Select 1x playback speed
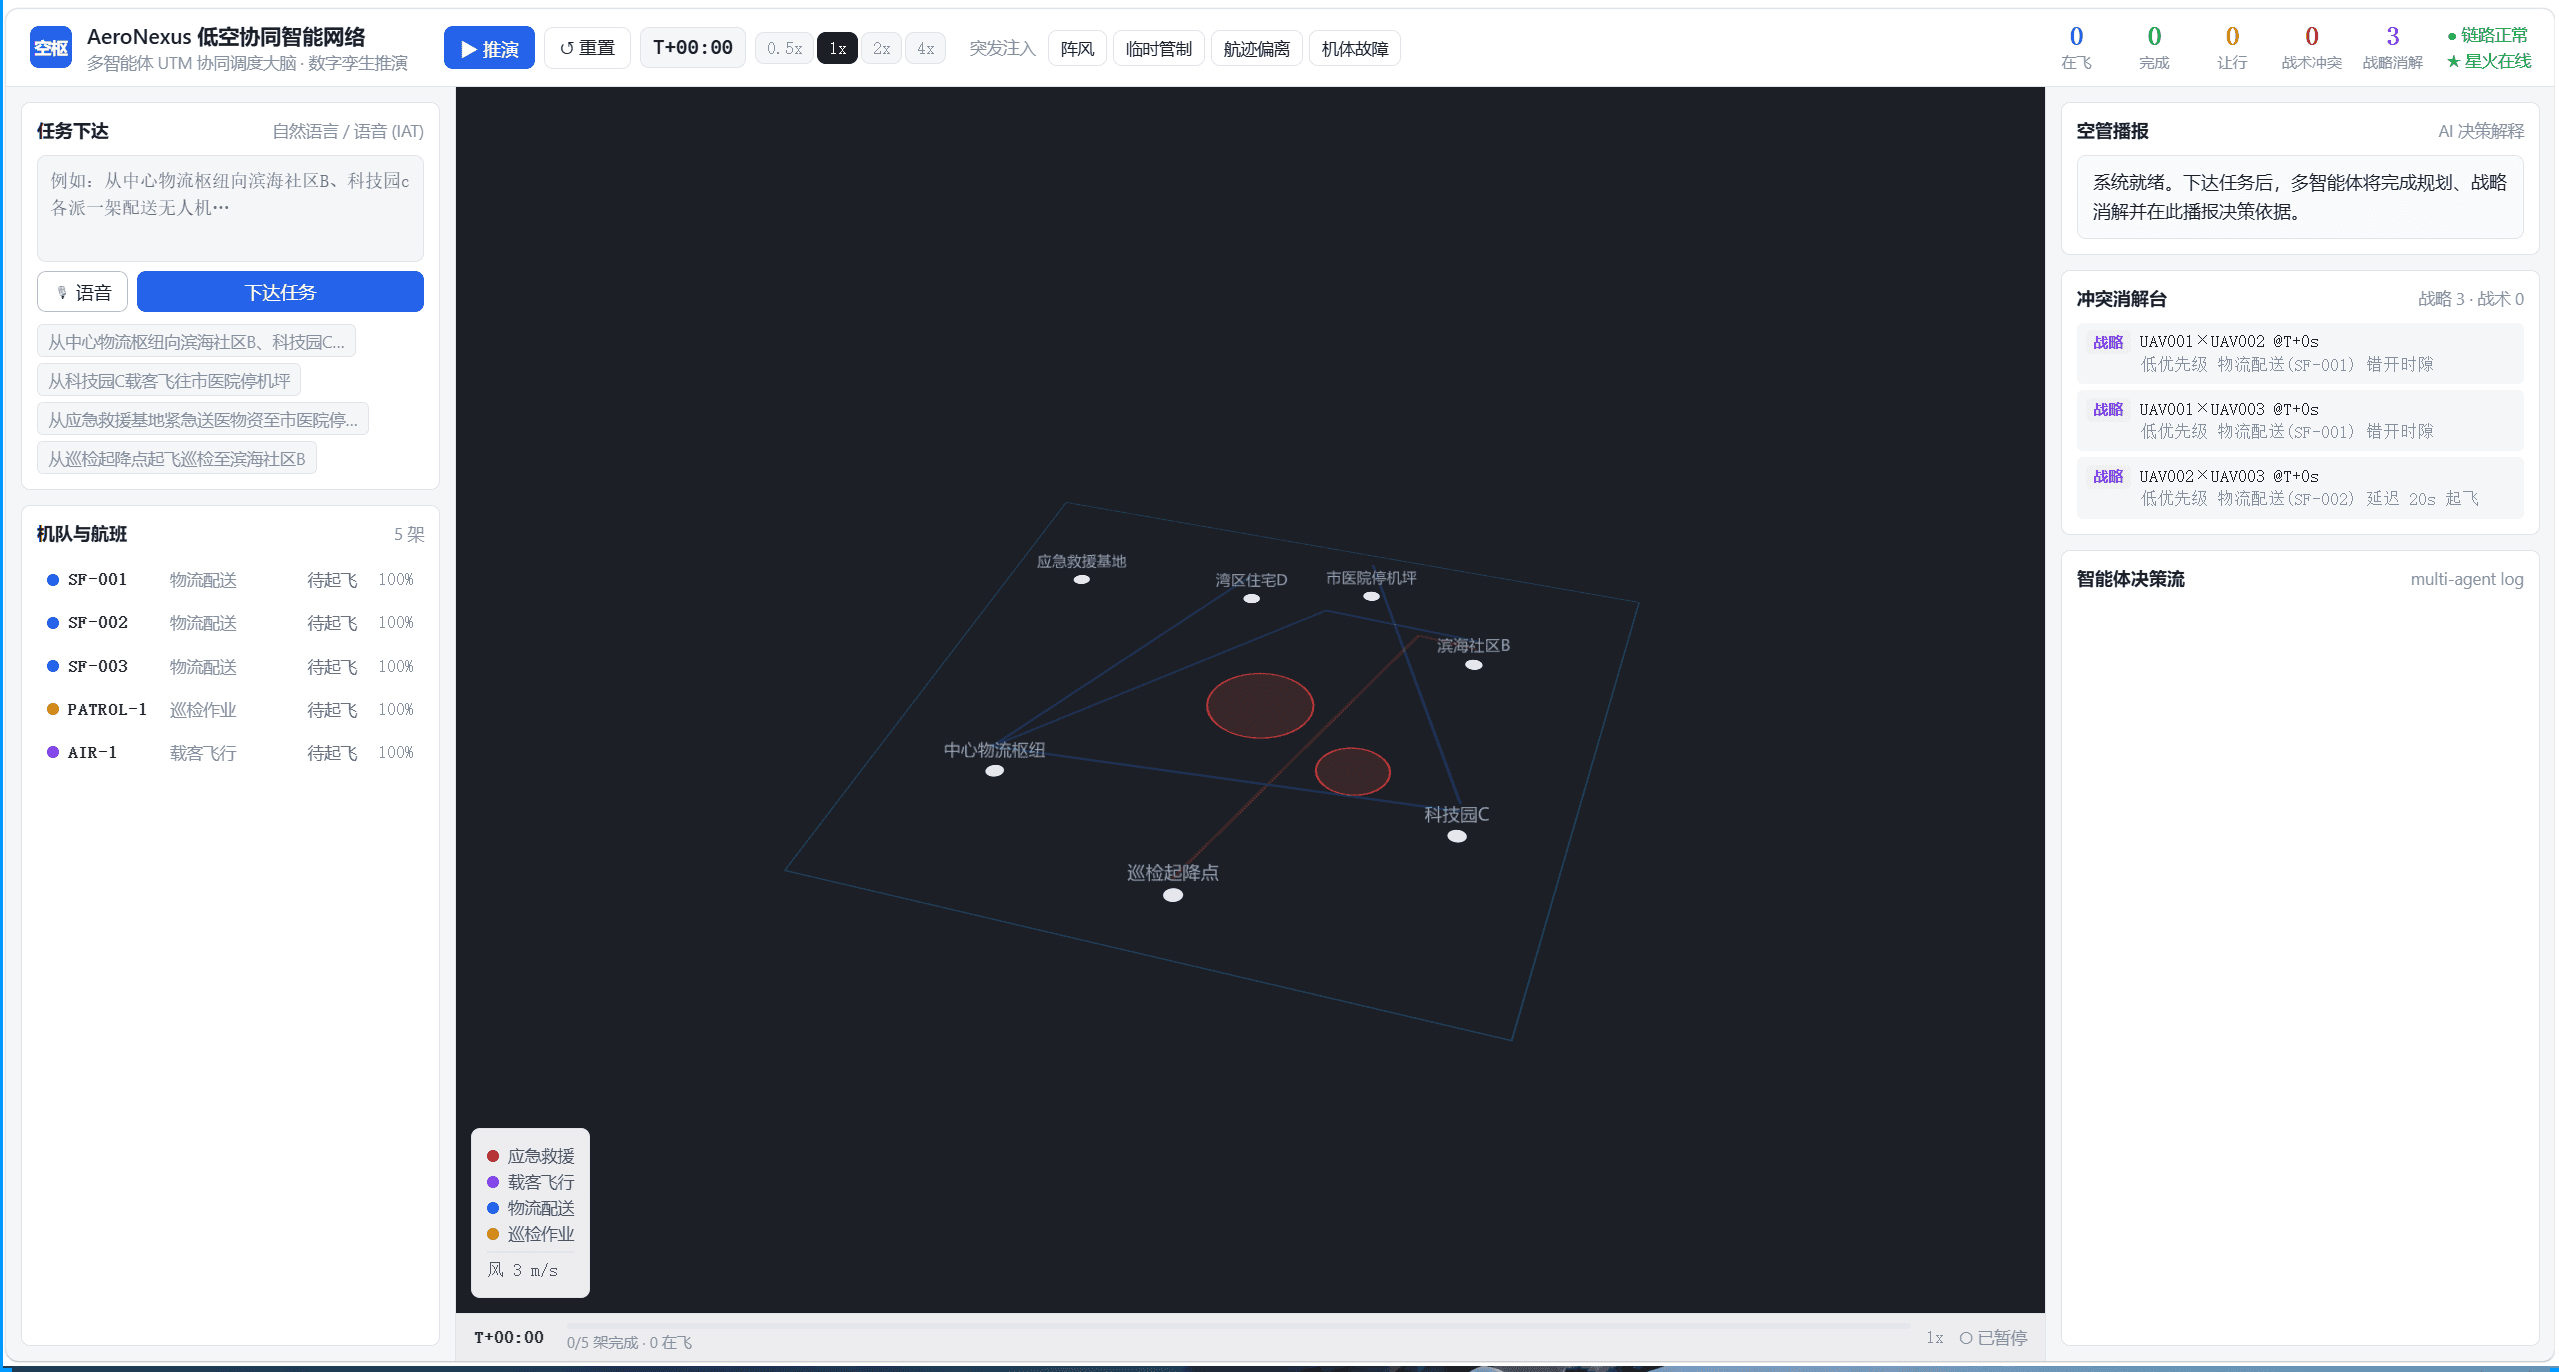2559x1372 pixels. click(x=837, y=48)
